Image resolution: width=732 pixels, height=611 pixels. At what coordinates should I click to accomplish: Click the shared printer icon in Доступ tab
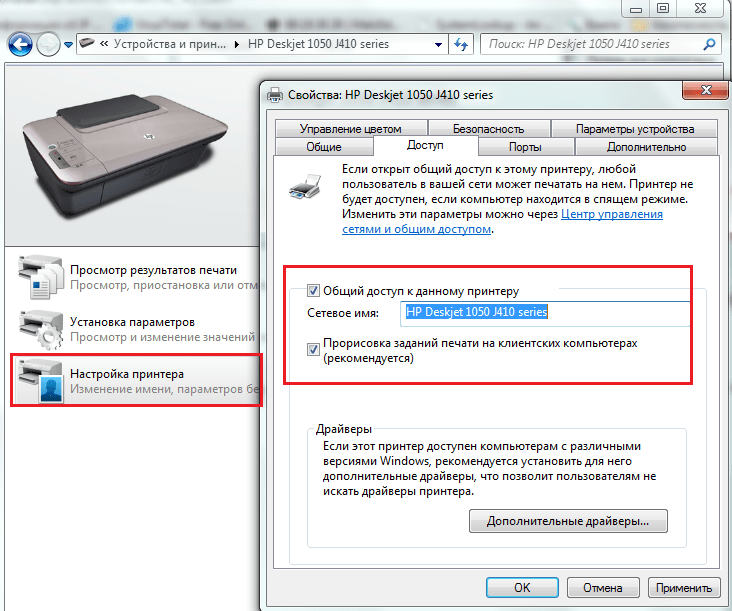pos(305,186)
